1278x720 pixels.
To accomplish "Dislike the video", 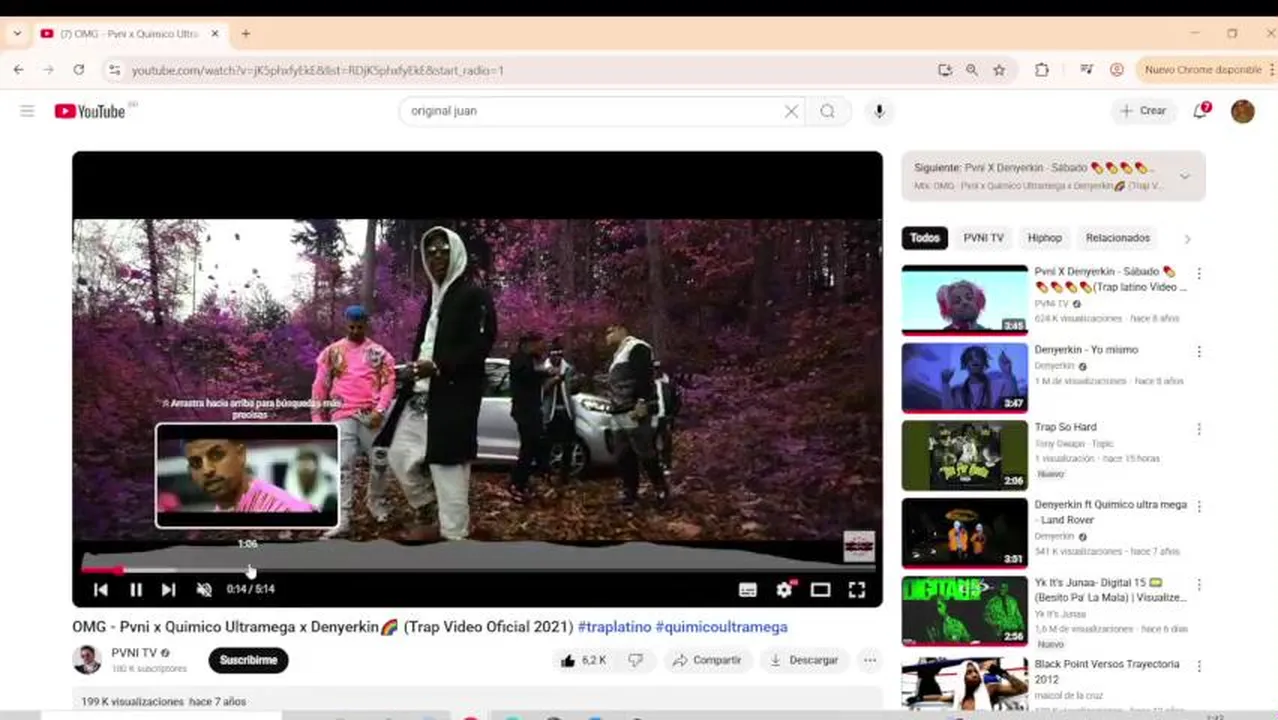I will coord(635,660).
